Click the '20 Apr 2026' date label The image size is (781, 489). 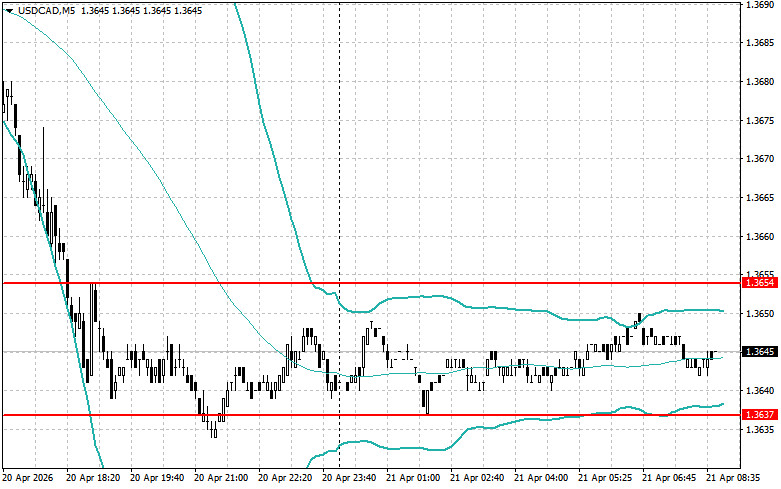pyautogui.click(x=27, y=478)
